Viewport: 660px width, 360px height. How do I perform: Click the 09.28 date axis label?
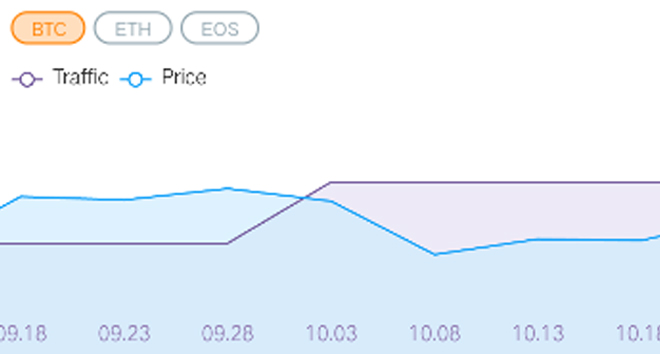click(x=228, y=333)
